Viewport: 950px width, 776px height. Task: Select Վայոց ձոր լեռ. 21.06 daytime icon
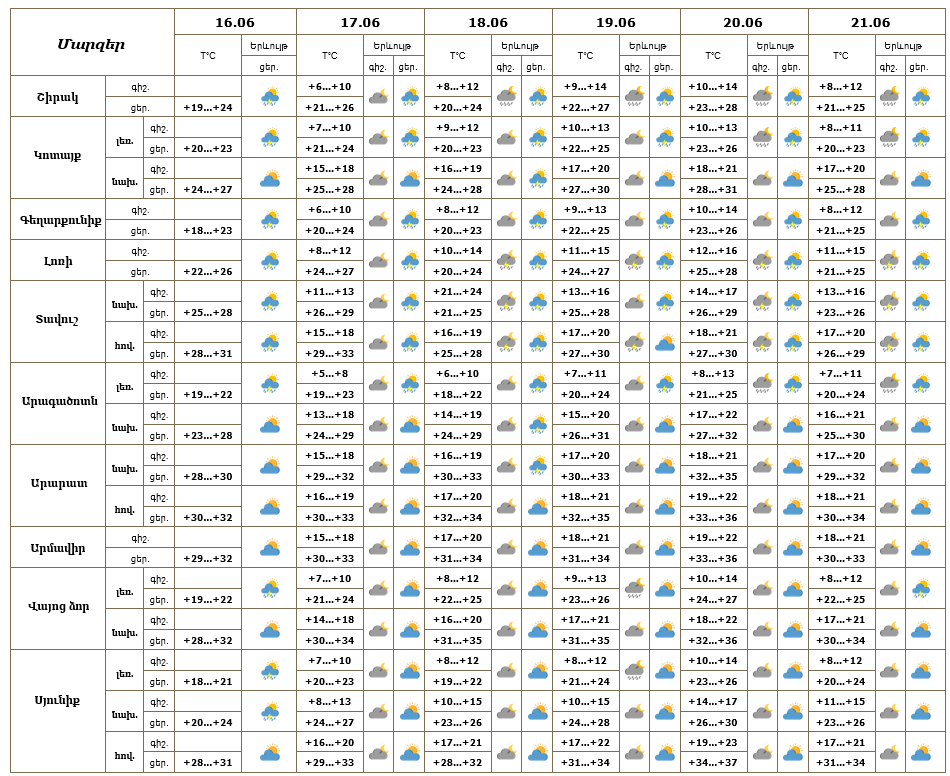921,589
